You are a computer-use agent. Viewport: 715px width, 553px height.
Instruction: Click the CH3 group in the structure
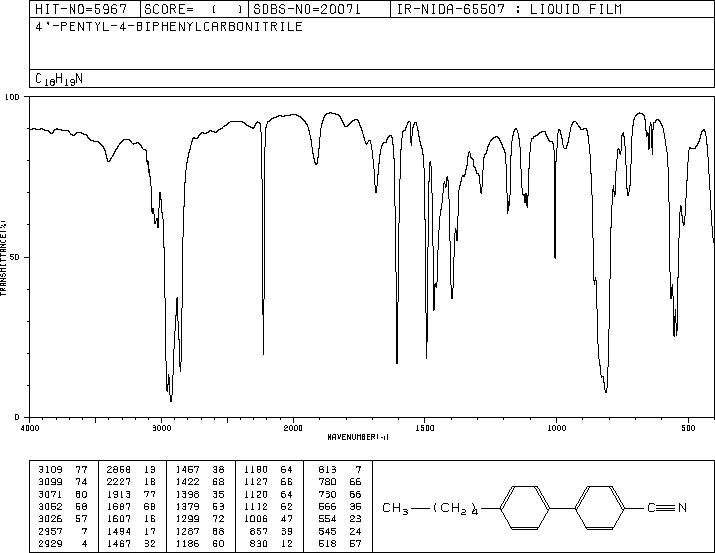click(x=395, y=508)
